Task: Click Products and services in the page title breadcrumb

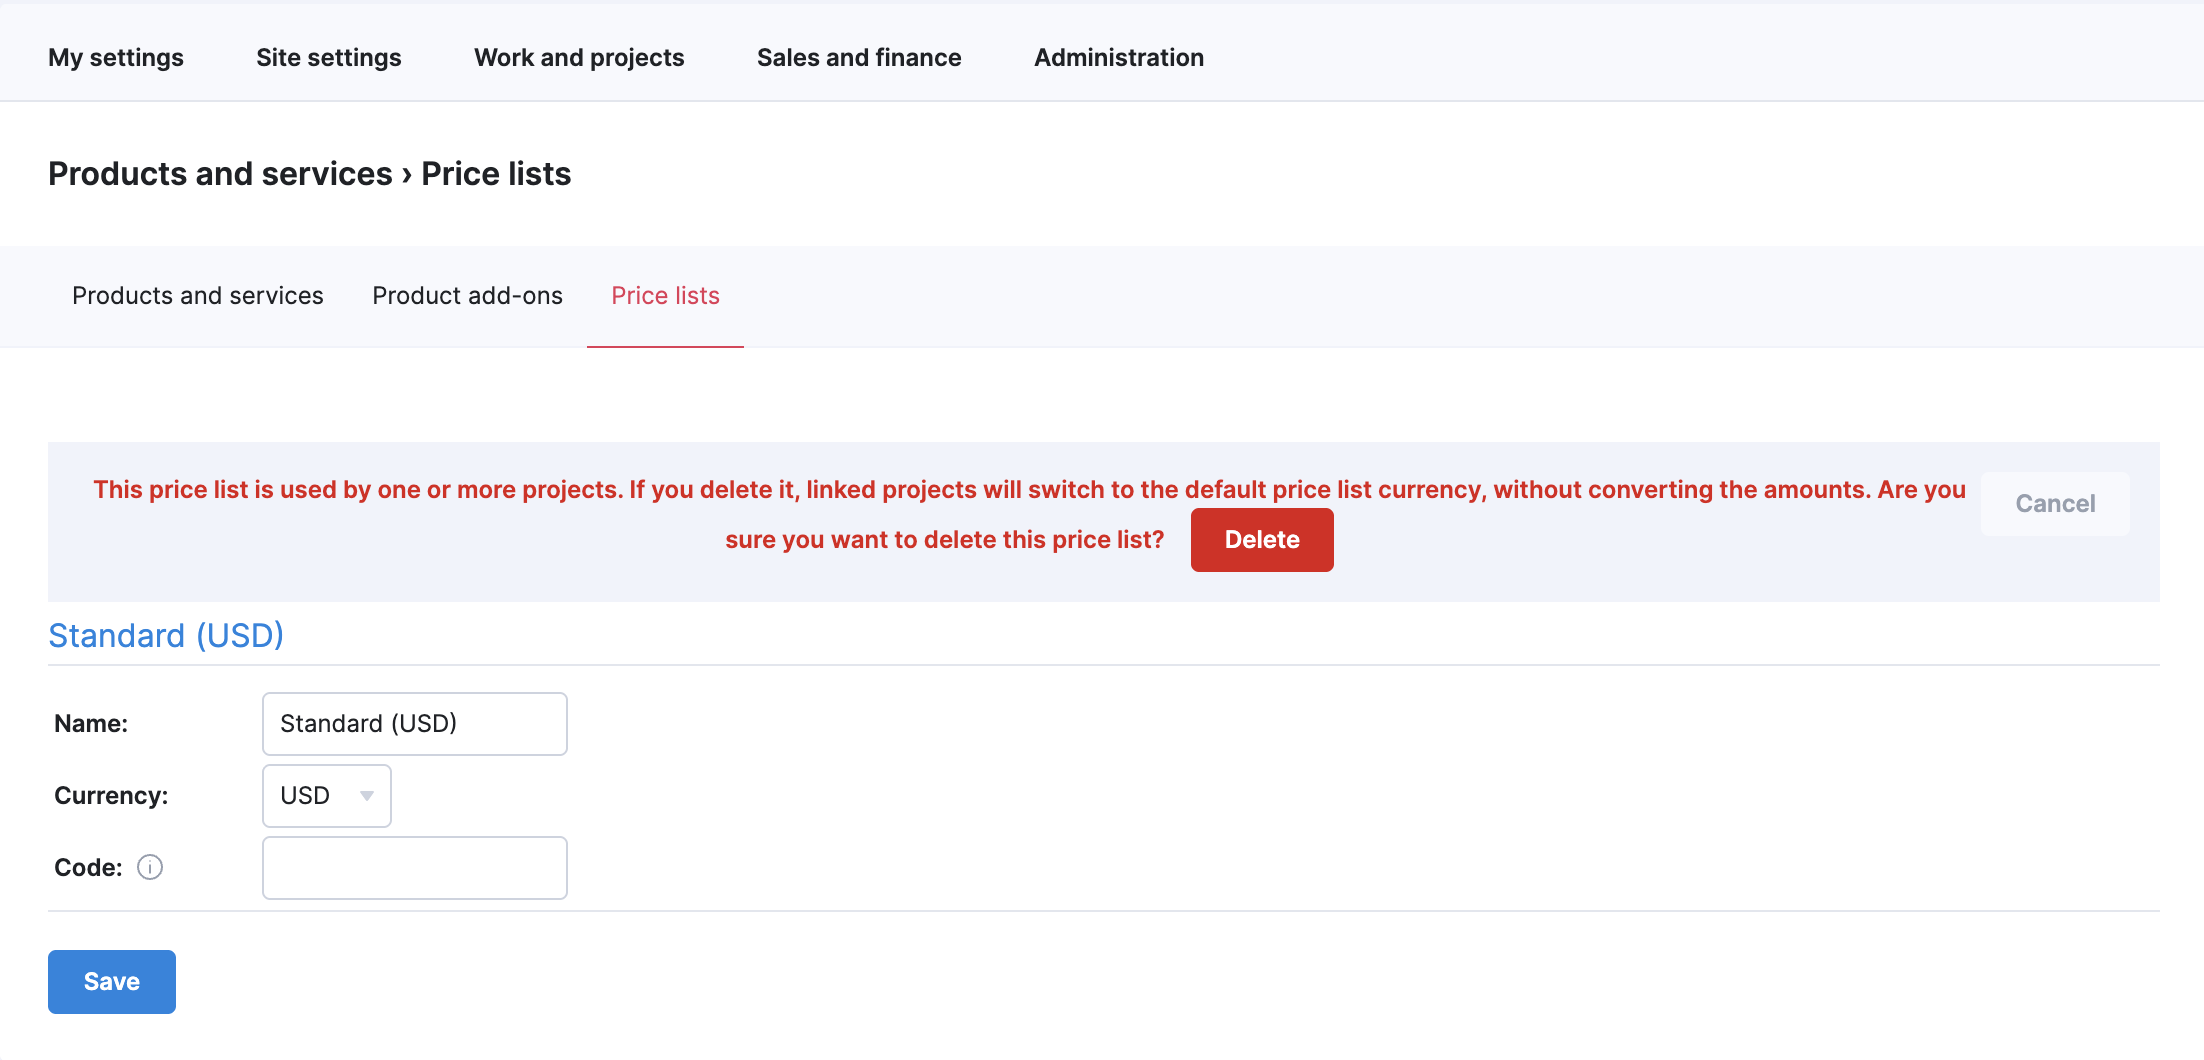Action: pyautogui.click(x=220, y=174)
